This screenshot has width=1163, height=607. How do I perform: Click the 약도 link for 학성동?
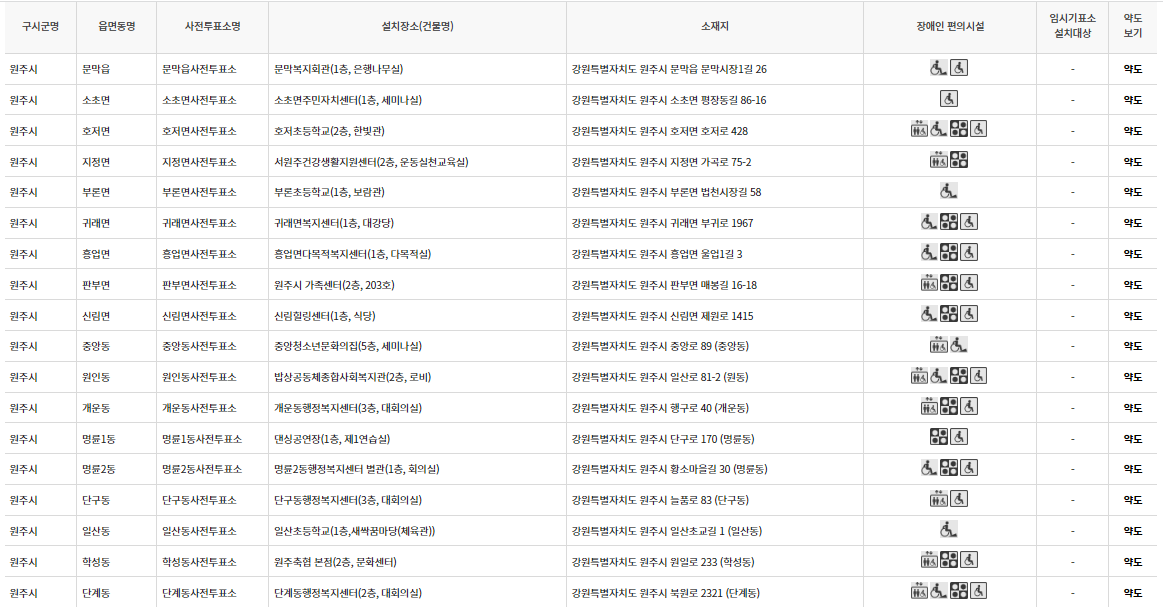pyautogui.click(x=1135, y=561)
